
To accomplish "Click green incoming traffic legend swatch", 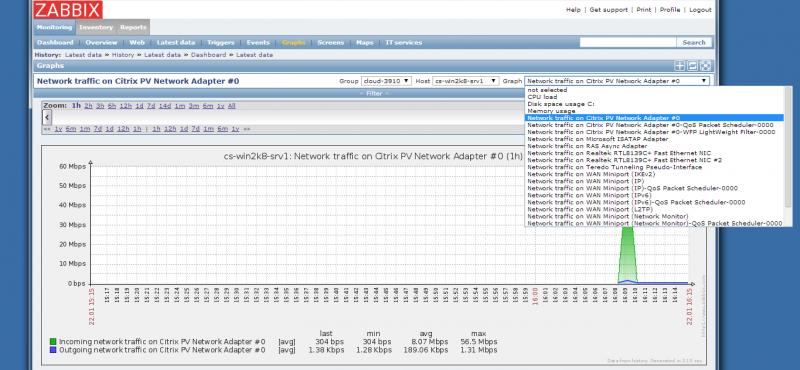I will (53, 341).
